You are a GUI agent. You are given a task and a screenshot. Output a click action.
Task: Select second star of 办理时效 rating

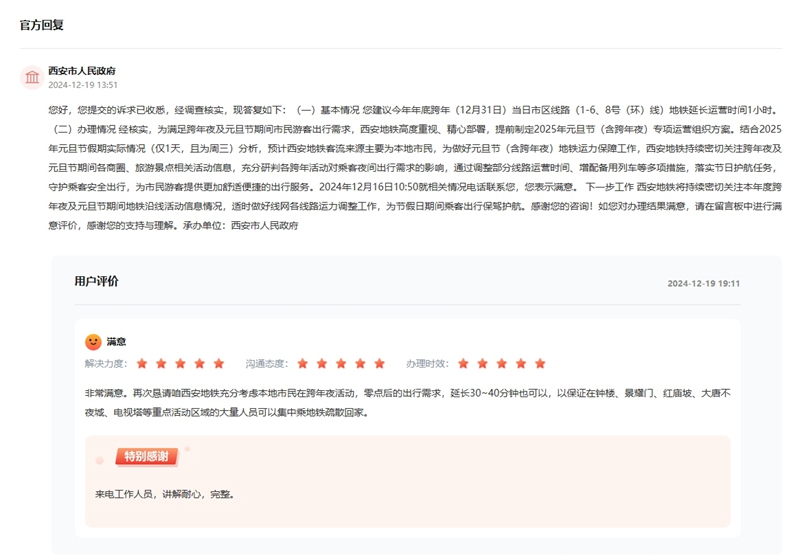pyautogui.click(x=483, y=364)
